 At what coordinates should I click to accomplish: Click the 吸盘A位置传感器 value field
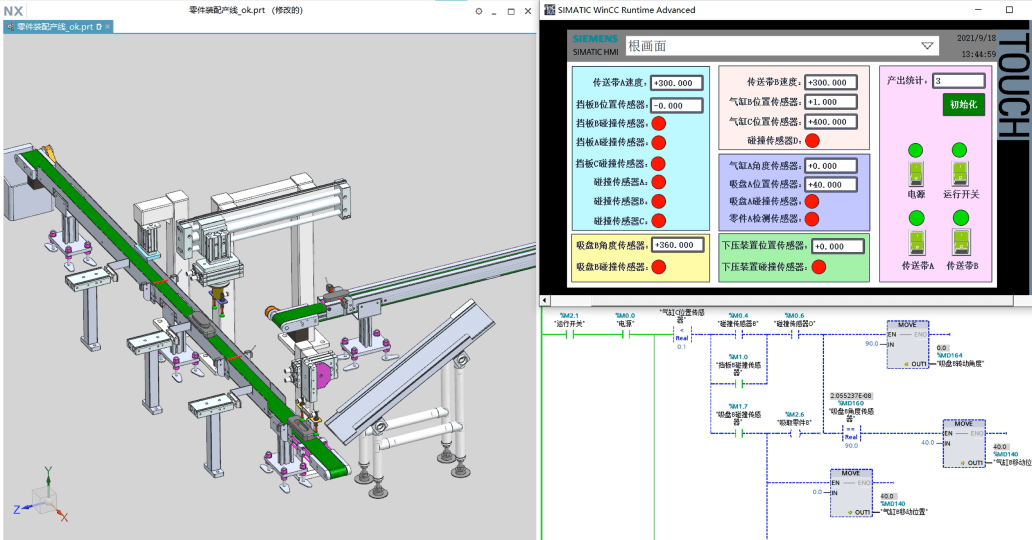pos(831,185)
